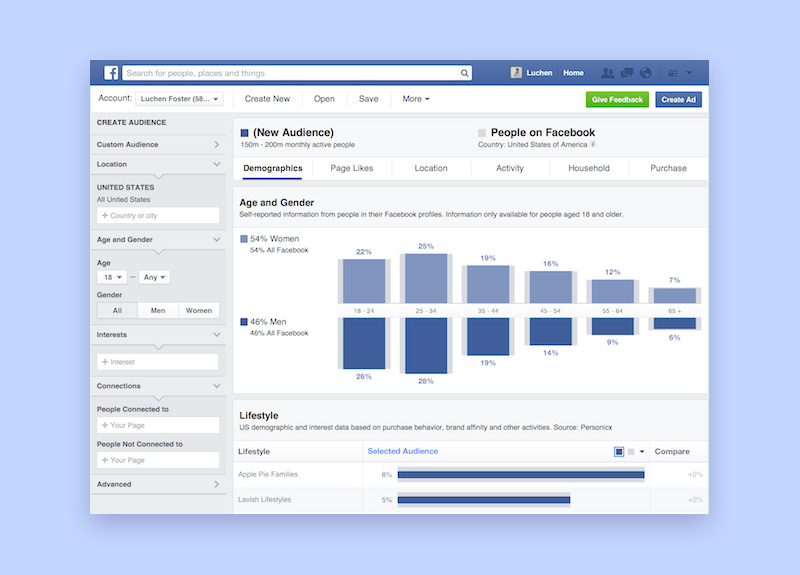Switch to the Demographics tab
800x575 pixels.
(272, 168)
